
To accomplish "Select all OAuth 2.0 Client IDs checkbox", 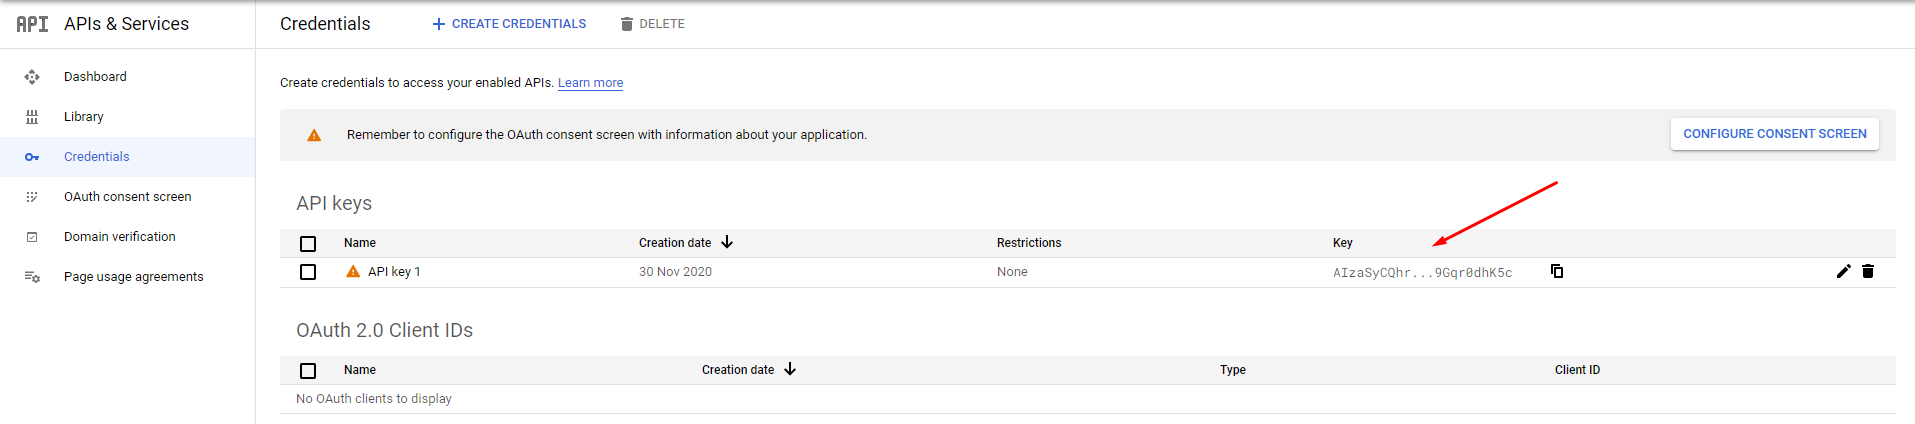I will click(x=308, y=370).
